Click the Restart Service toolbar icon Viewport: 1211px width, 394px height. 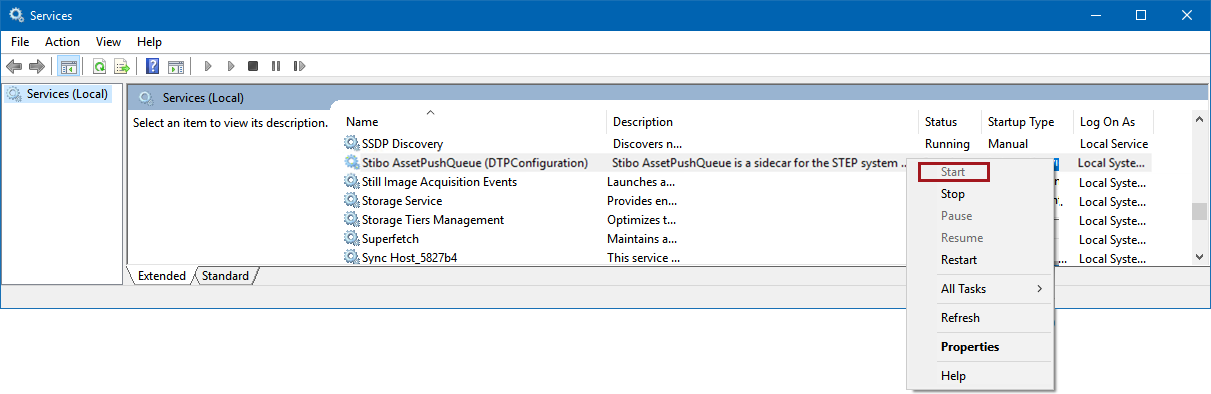point(299,66)
